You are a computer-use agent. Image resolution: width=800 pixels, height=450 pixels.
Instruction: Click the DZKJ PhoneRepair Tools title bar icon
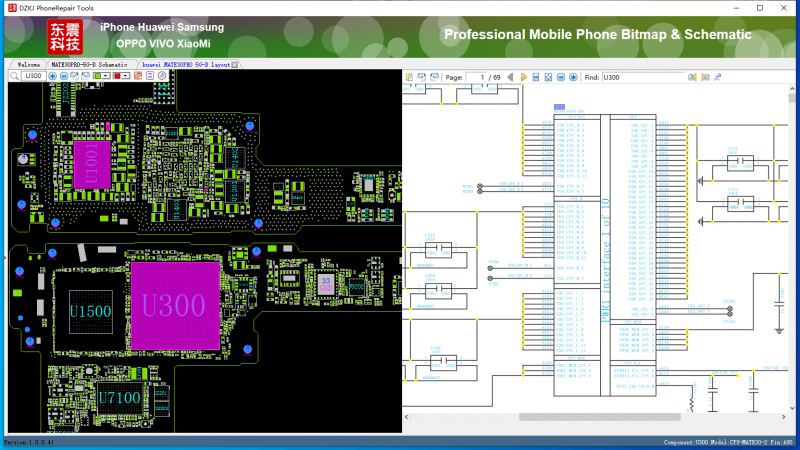[x=12, y=8]
